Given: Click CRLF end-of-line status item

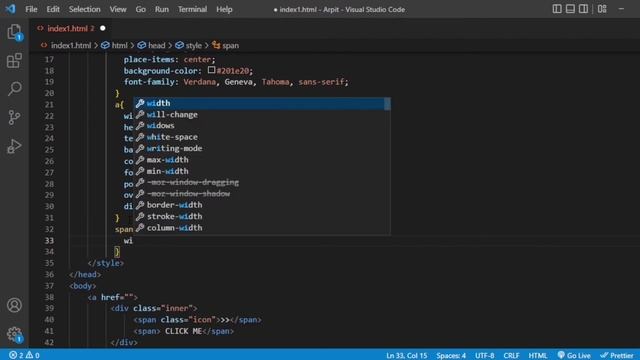Looking at the screenshot, I should (511, 355).
